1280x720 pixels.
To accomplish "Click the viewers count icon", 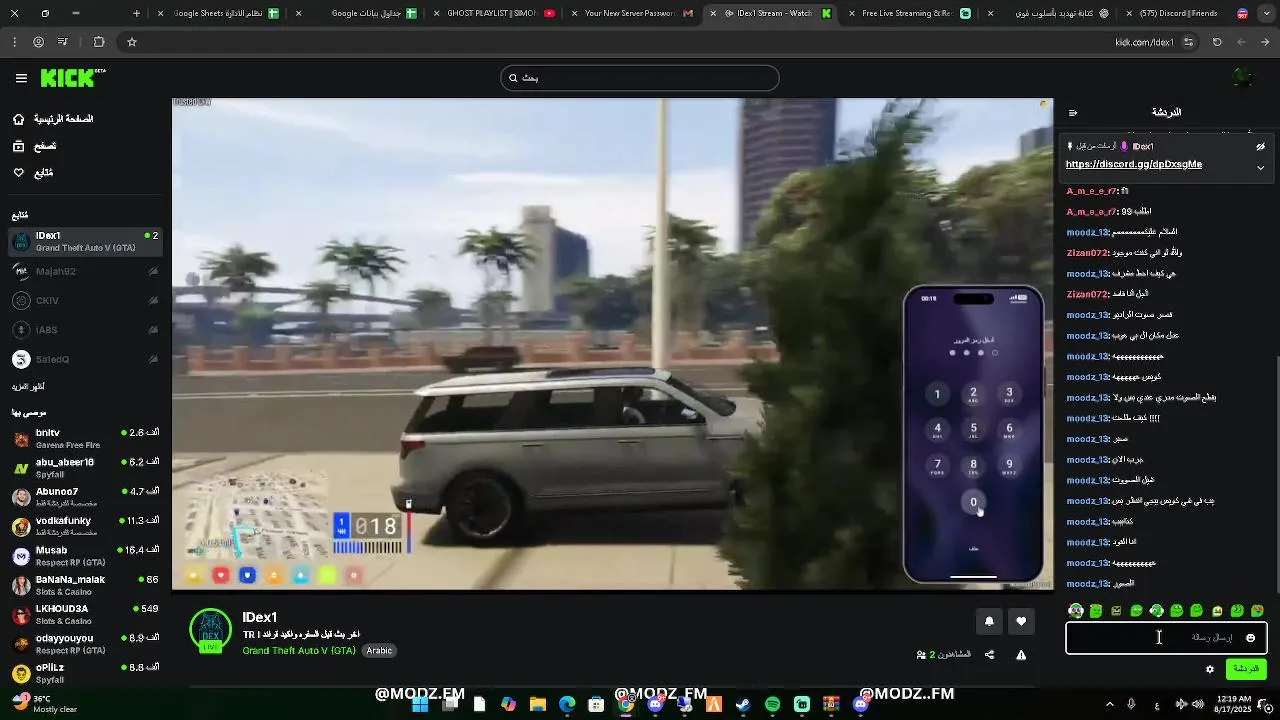I will 921,655.
